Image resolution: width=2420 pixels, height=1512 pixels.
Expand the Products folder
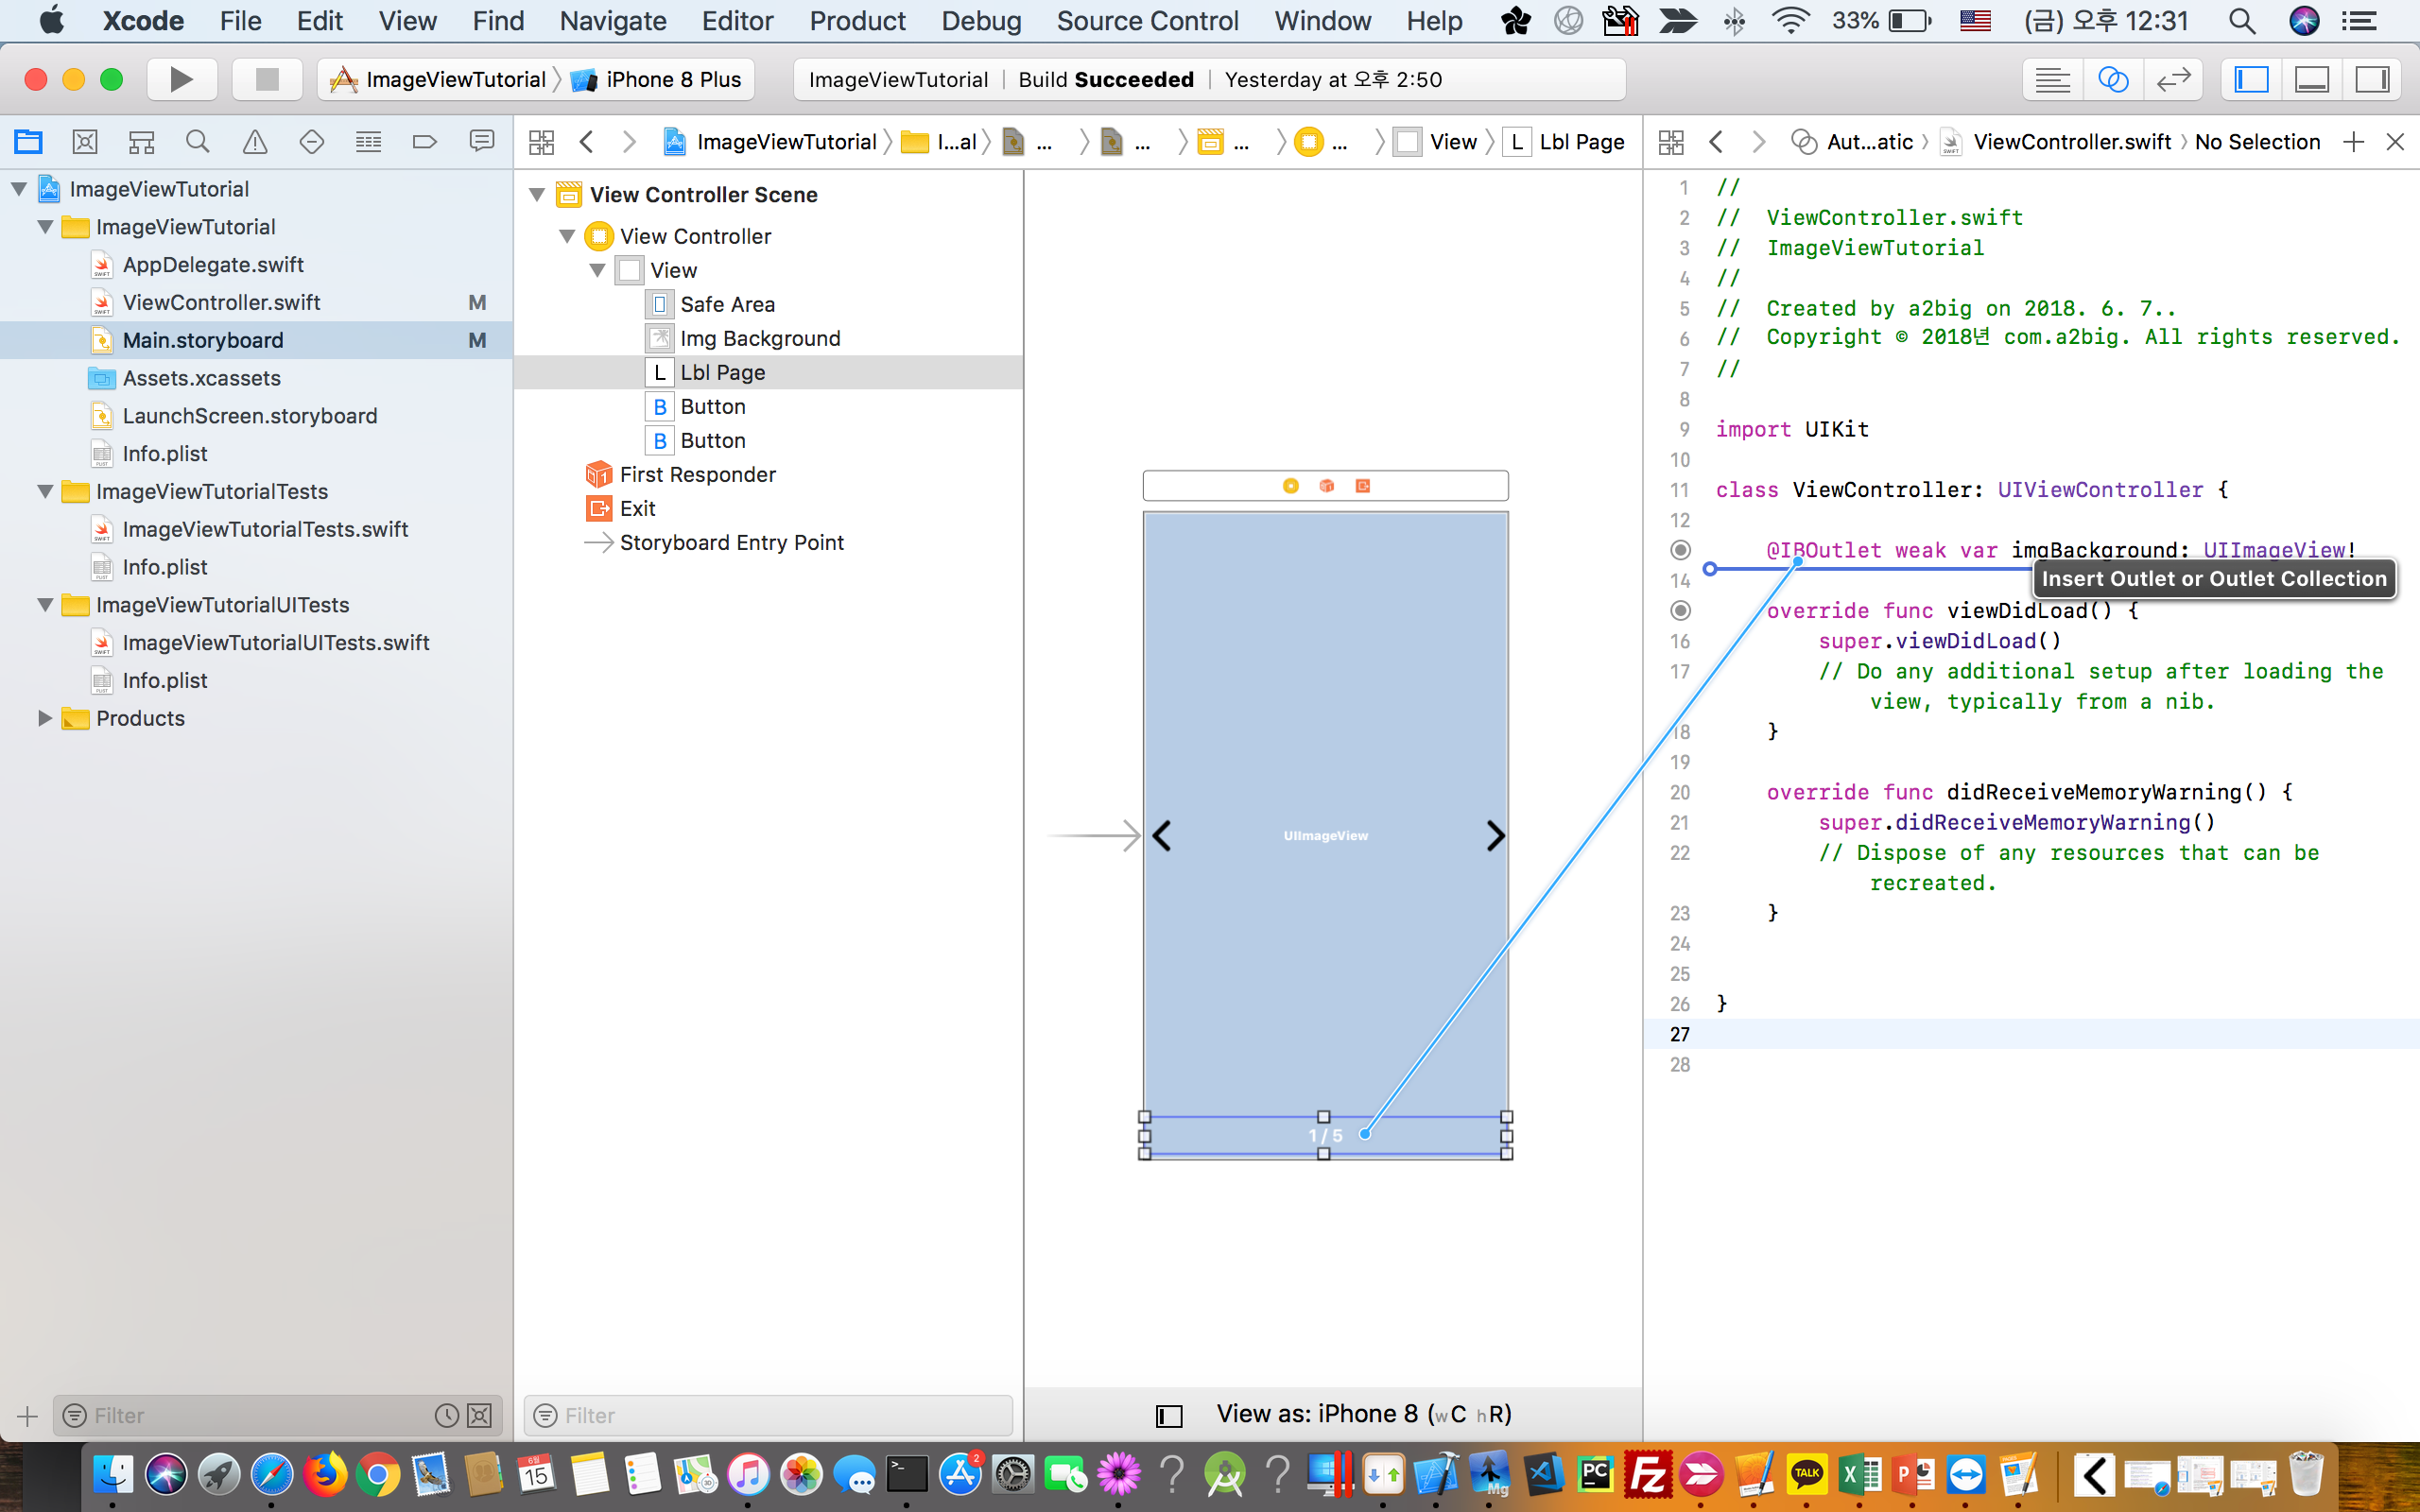click(45, 718)
